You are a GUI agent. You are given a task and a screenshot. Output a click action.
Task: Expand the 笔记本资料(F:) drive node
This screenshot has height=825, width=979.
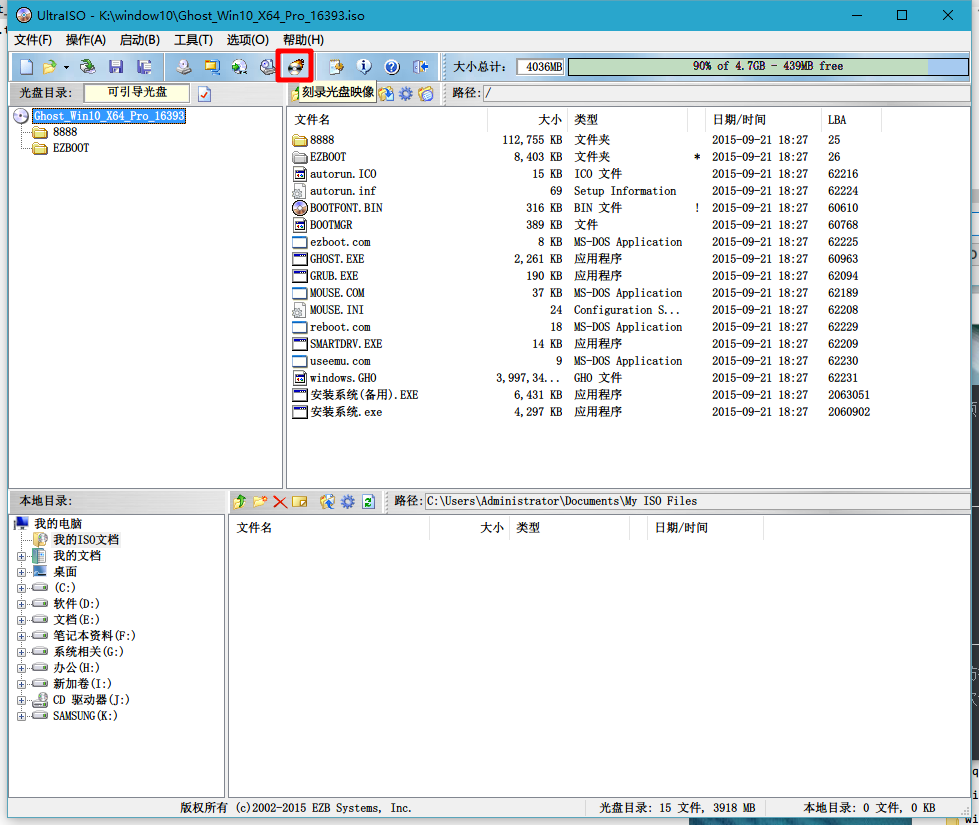click(x=21, y=636)
